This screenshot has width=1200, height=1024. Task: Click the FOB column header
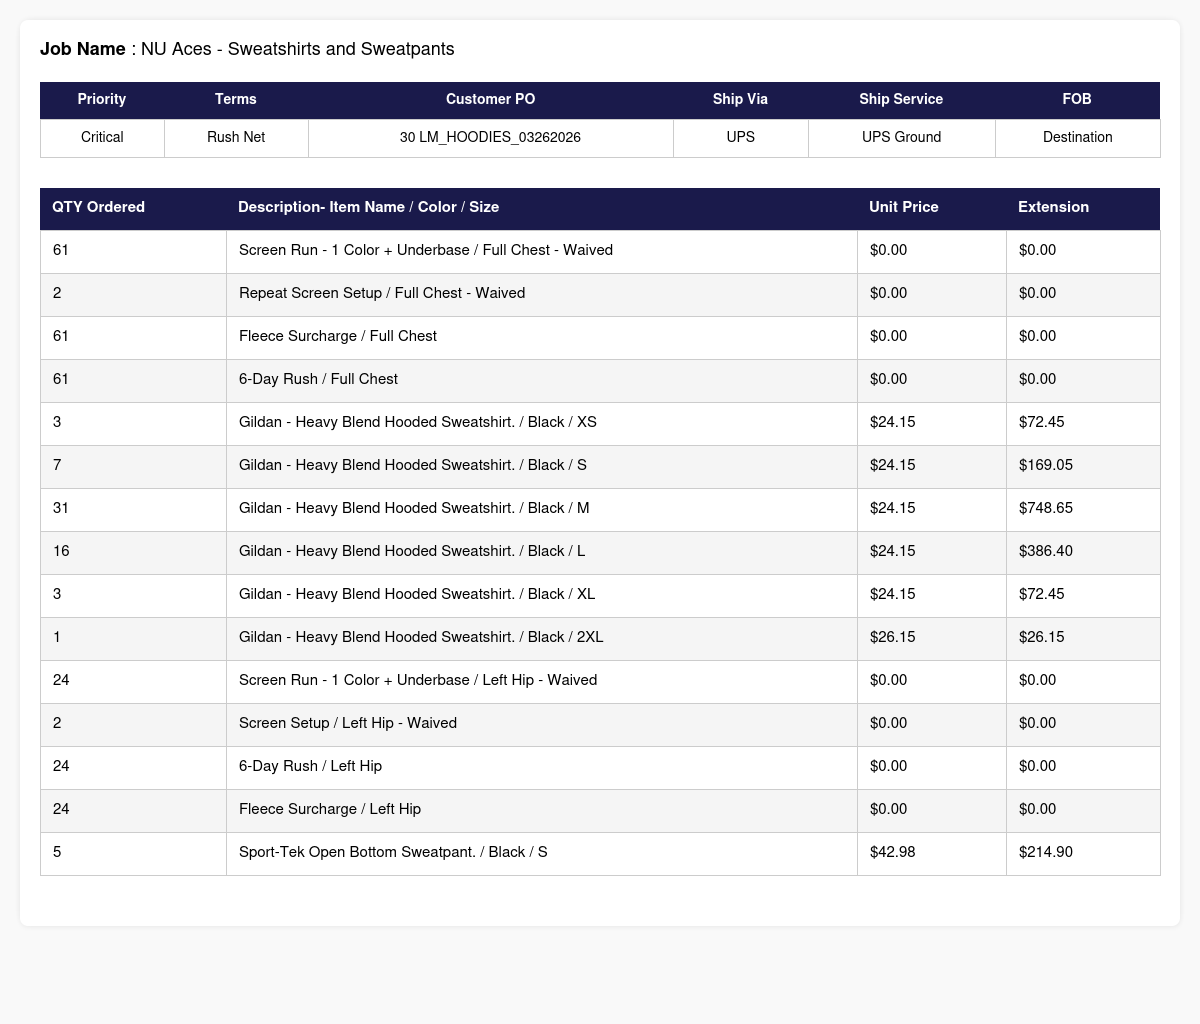1077,99
